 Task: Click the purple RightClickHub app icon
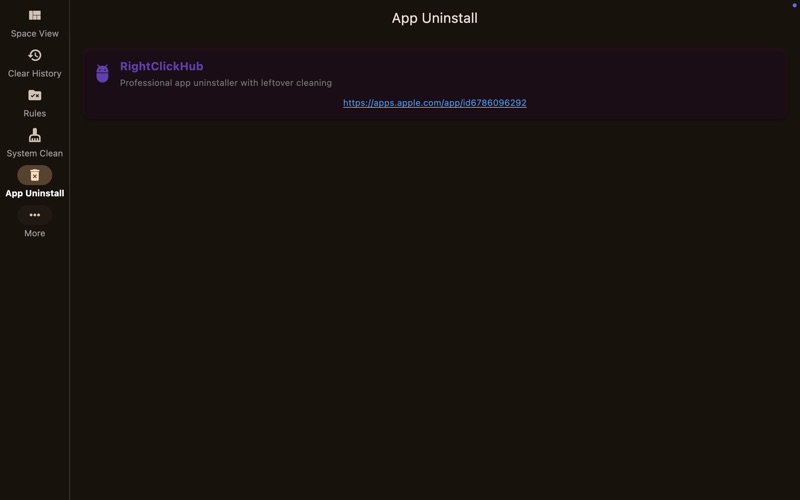point(103,73)
